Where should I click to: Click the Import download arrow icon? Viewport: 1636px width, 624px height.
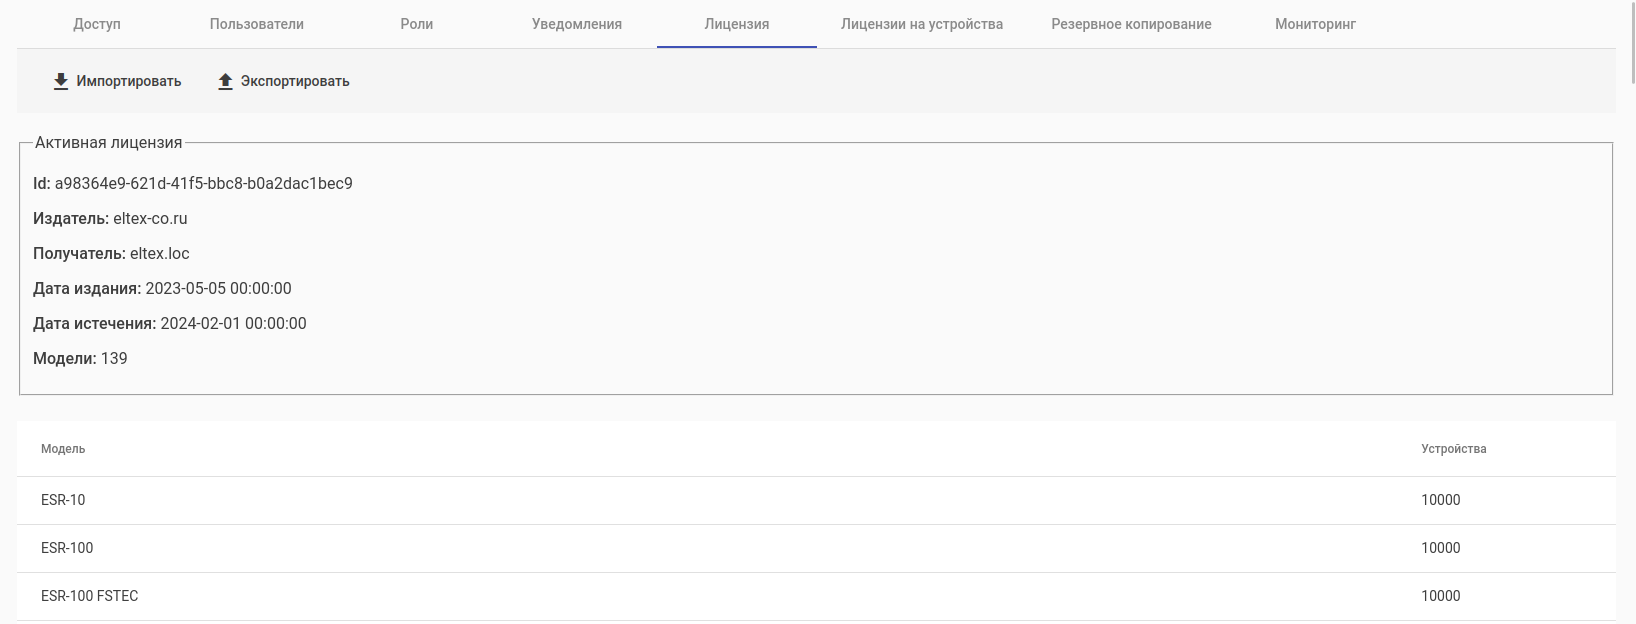tap(61, 82)
